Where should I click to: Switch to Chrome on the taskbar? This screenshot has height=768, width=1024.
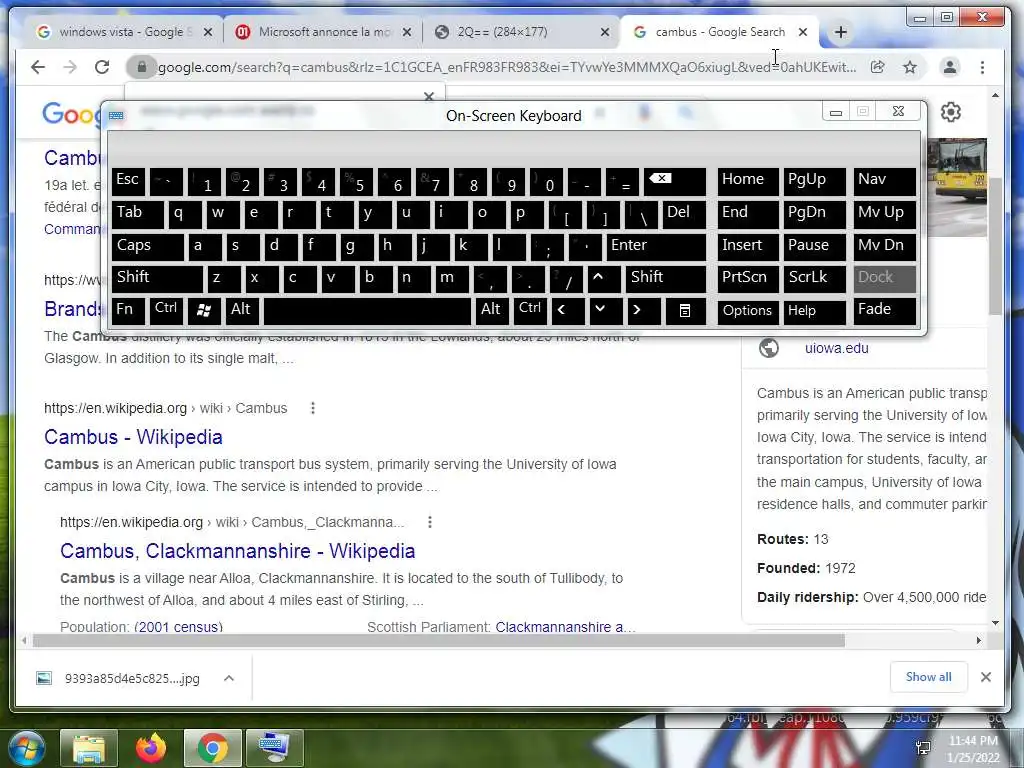(212, 748)
